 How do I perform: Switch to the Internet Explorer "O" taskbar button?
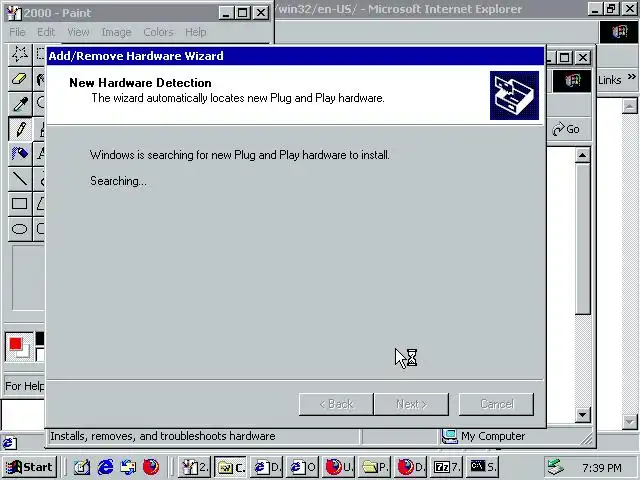coord(302,467)
